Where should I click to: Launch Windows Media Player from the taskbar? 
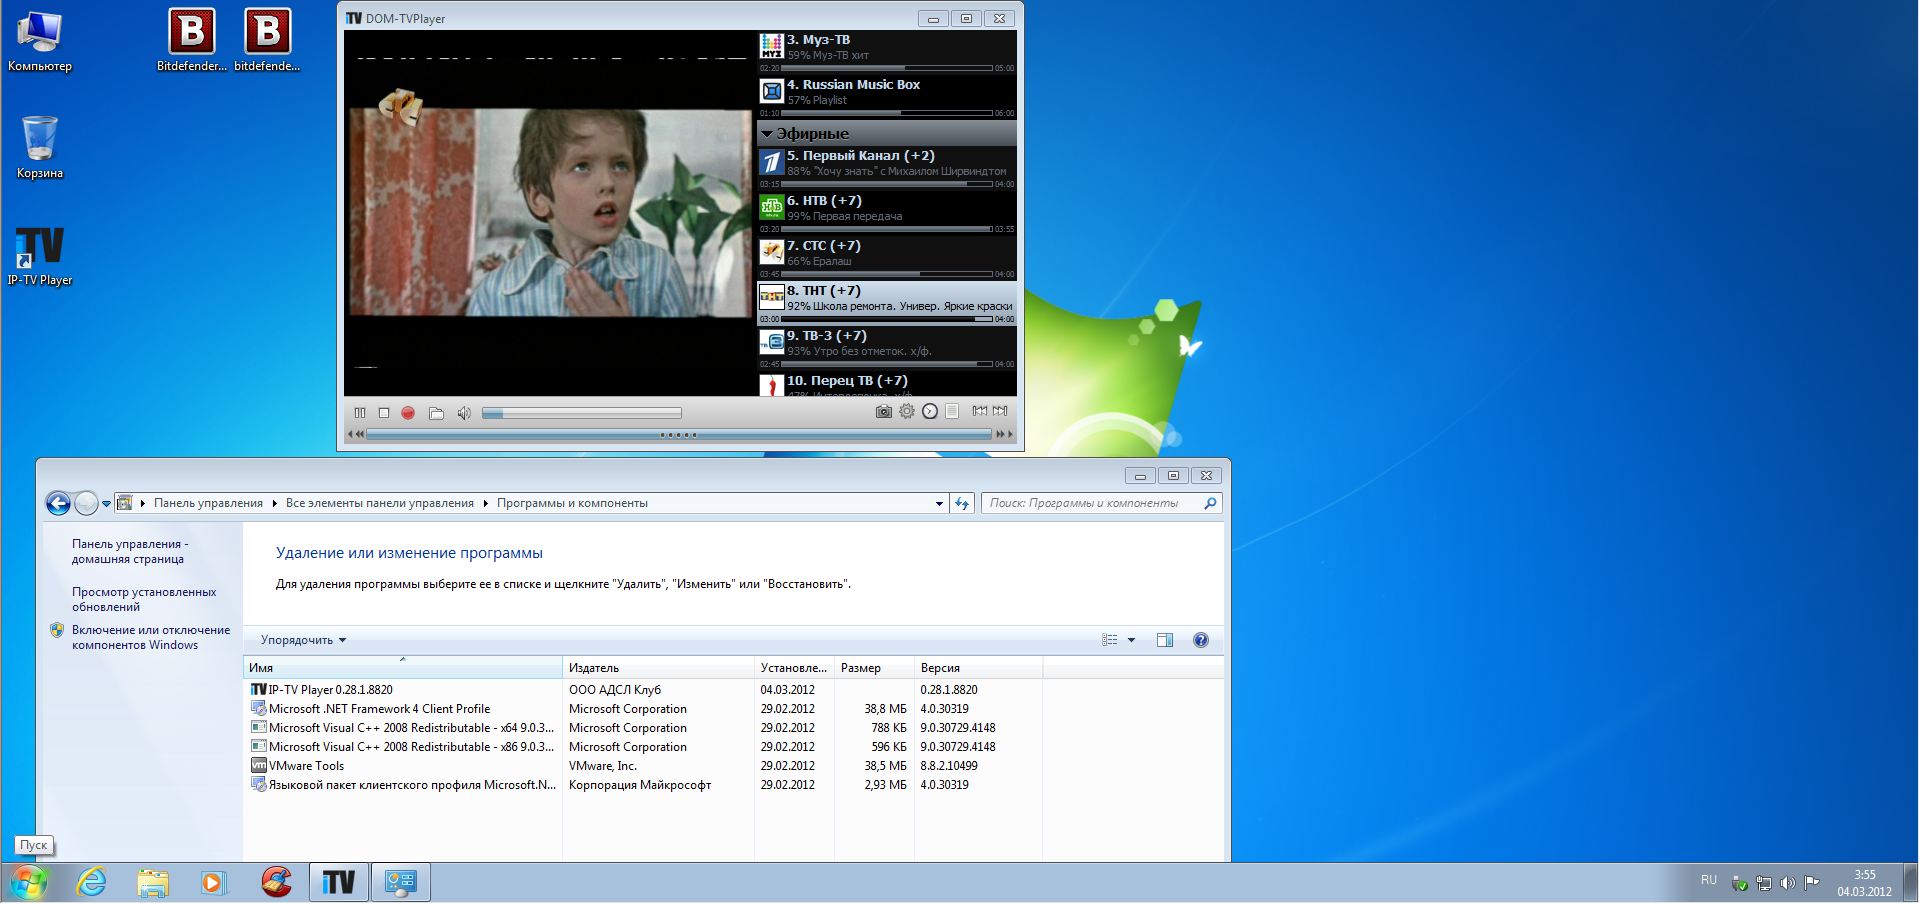click(x=213, y=882)
